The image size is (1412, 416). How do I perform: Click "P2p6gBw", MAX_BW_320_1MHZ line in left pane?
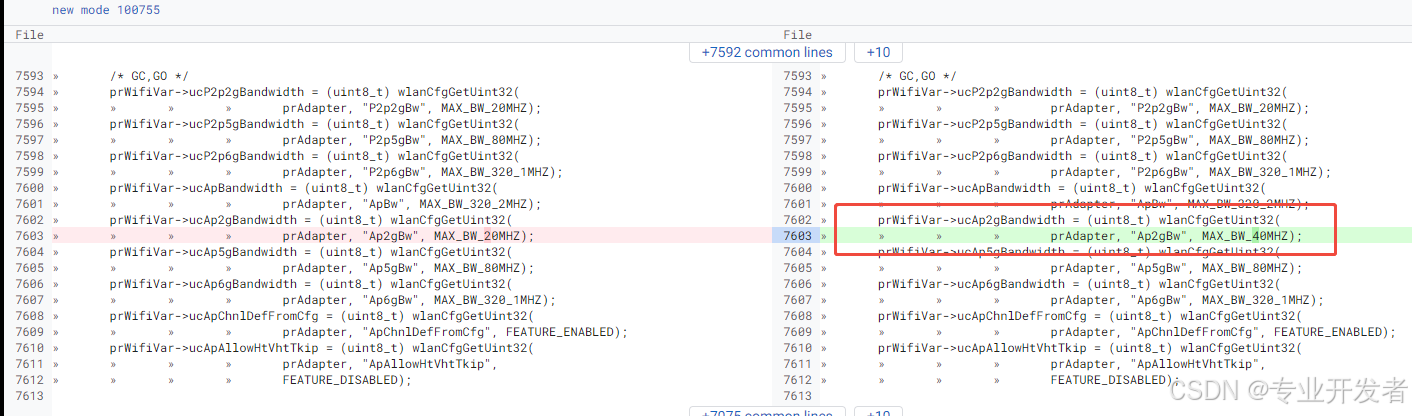coord(423,172)
